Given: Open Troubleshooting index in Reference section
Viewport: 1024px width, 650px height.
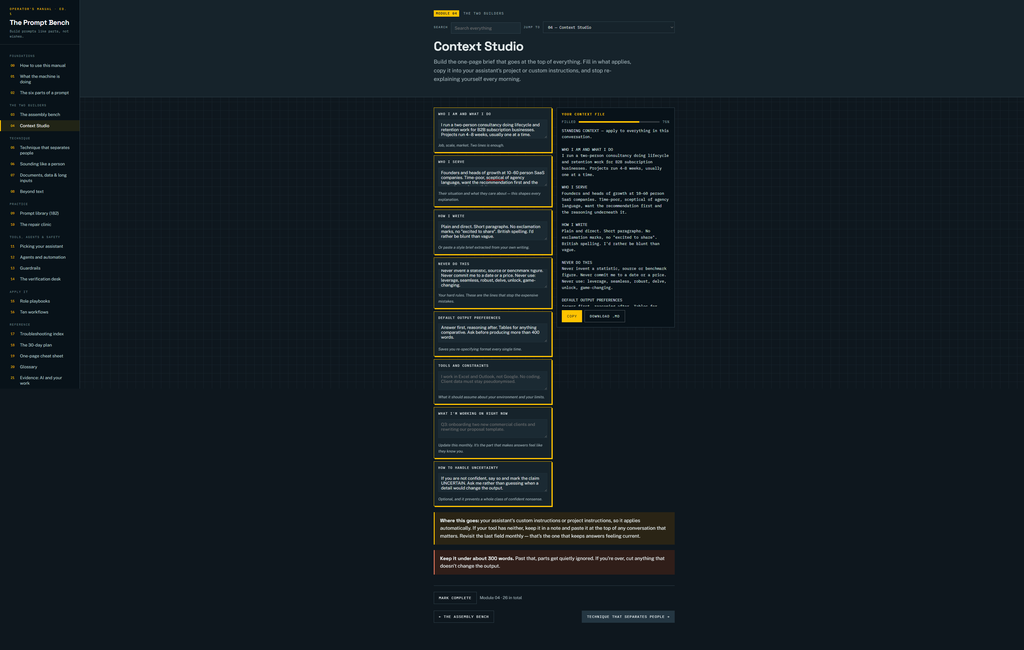Looking at the screenshot, I should click(41, 334).
